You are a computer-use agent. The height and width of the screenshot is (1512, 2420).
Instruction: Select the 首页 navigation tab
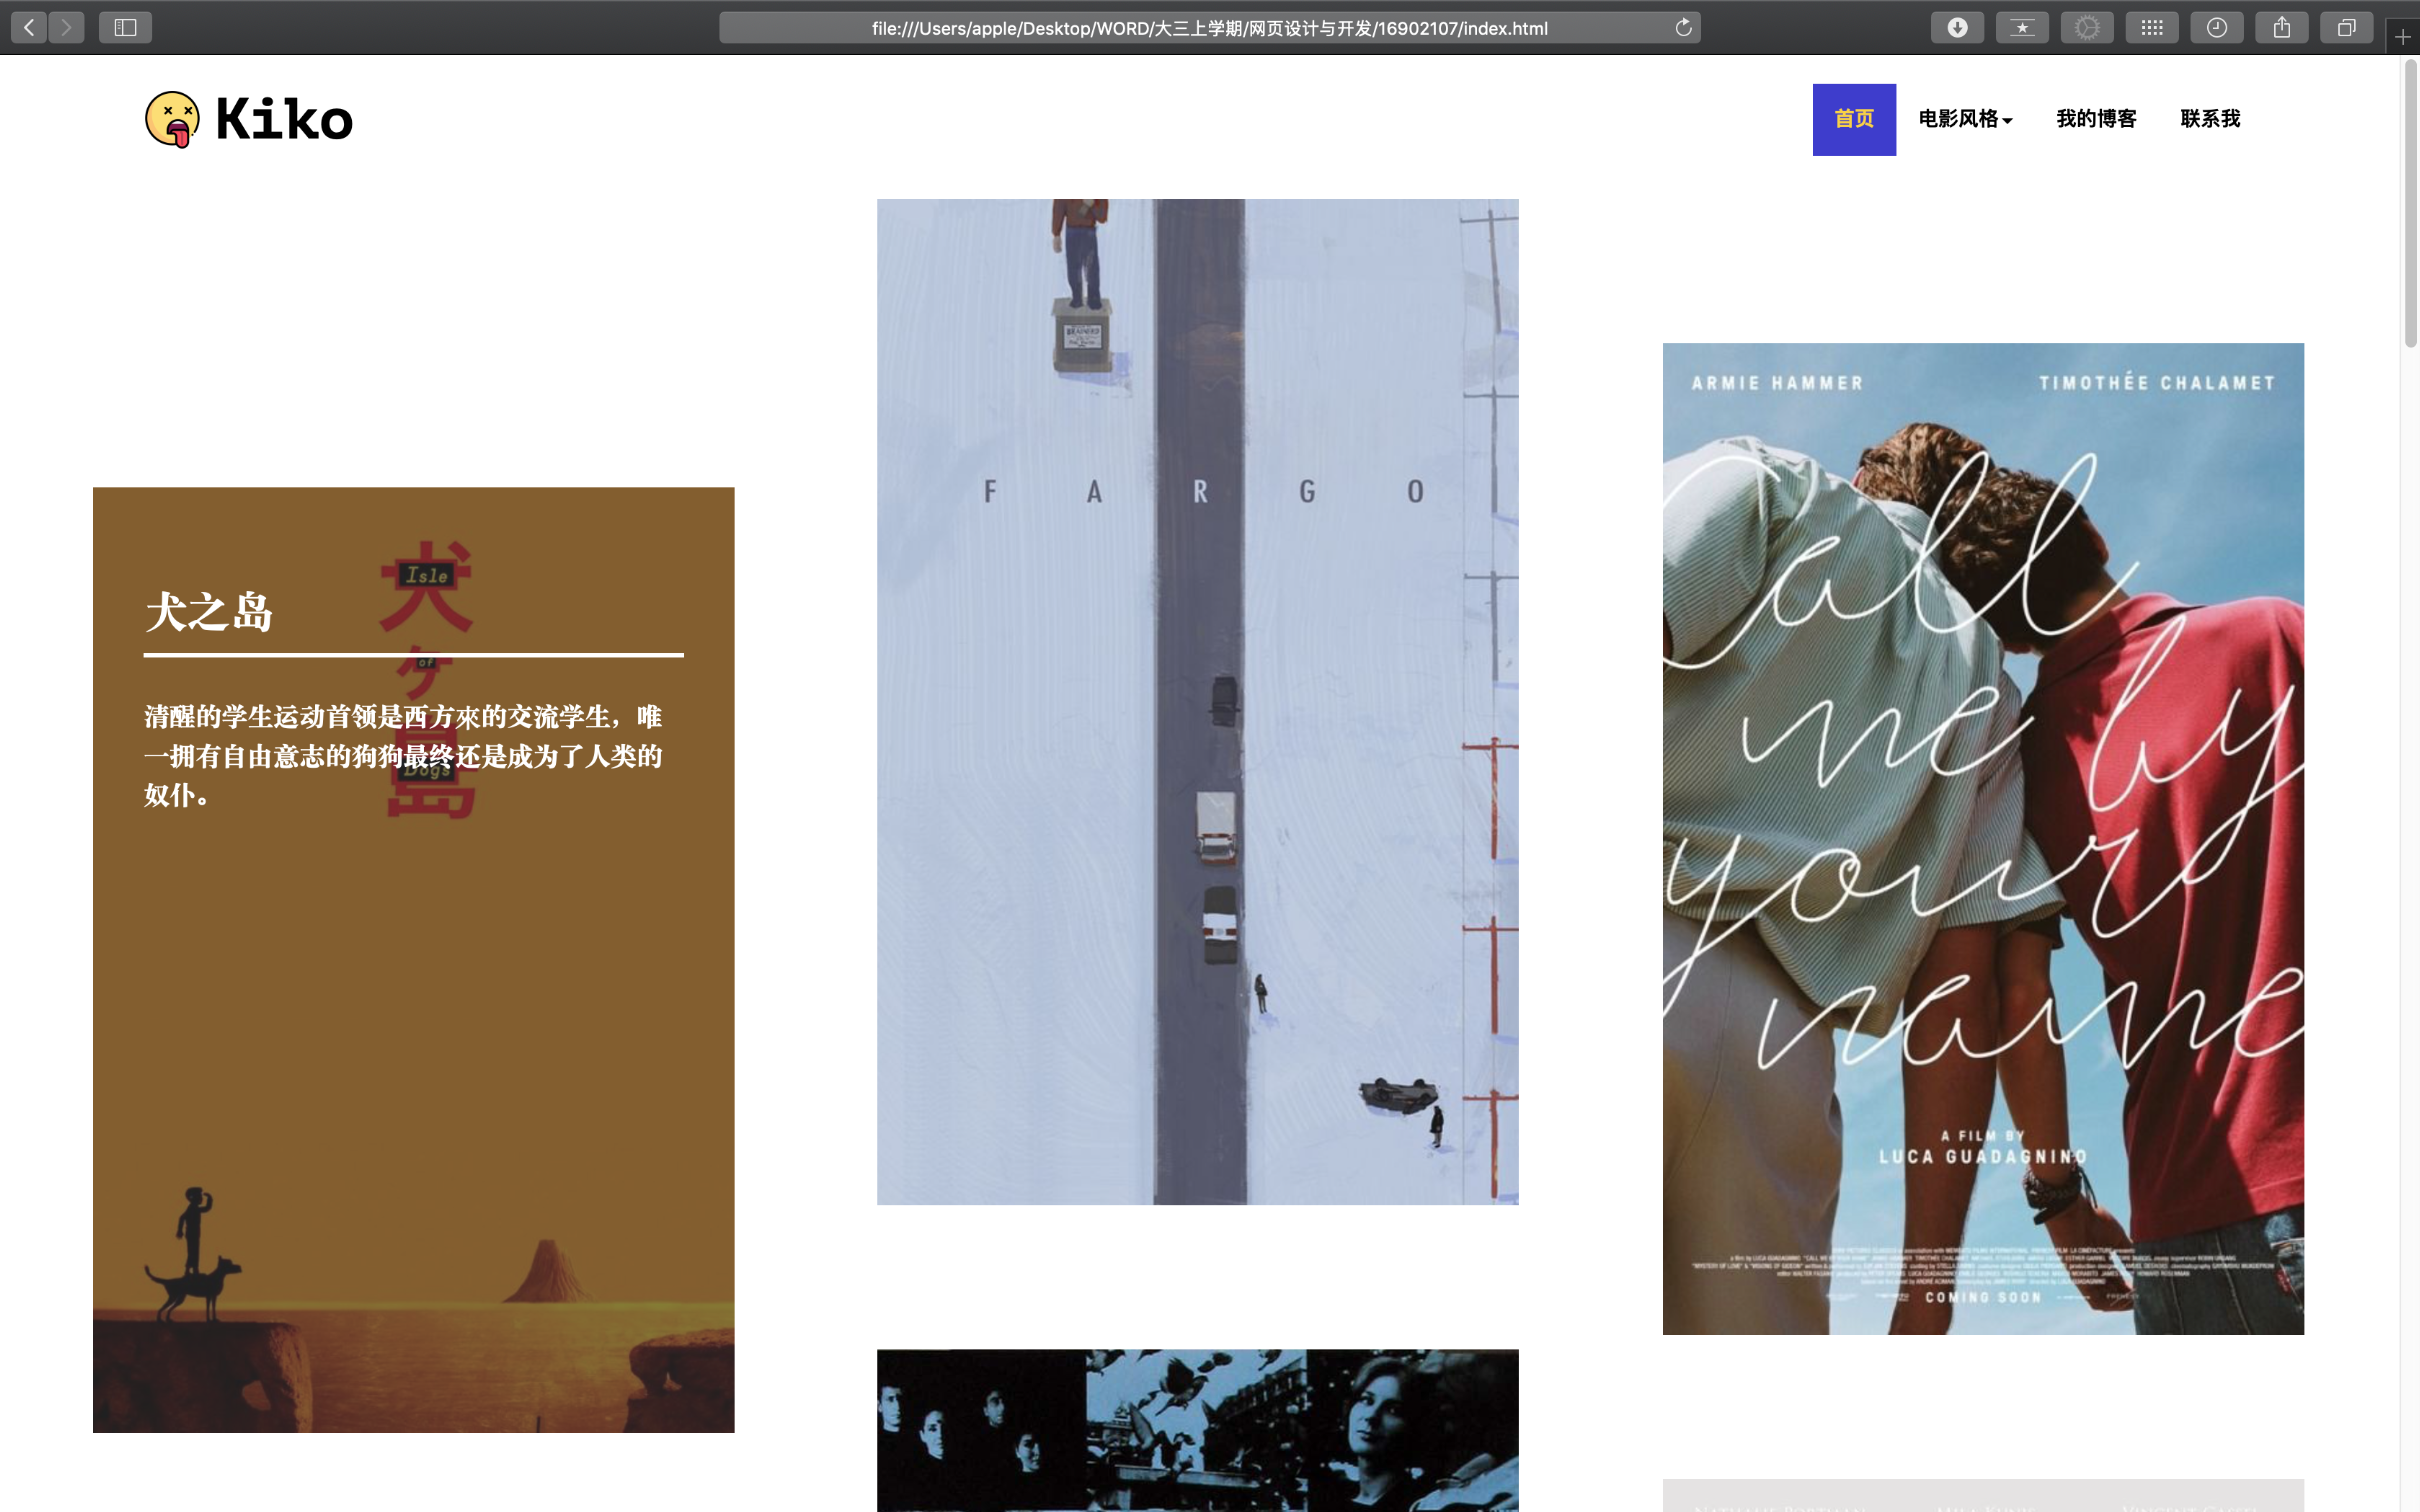tap(1854, 119)
